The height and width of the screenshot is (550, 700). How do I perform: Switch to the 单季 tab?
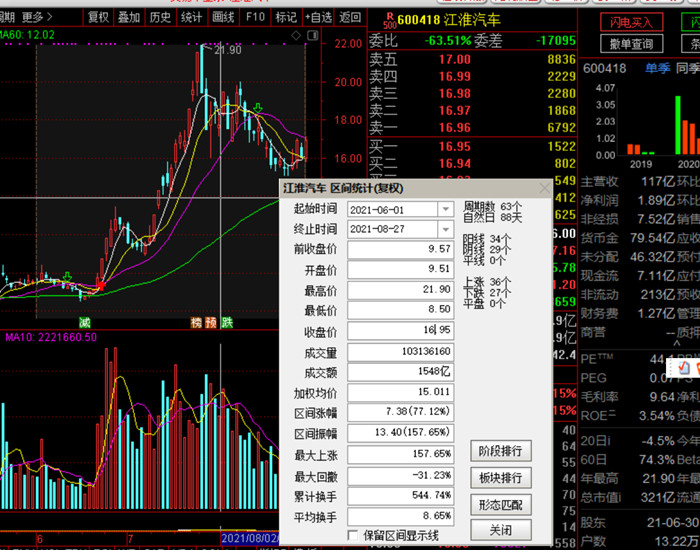658,68
